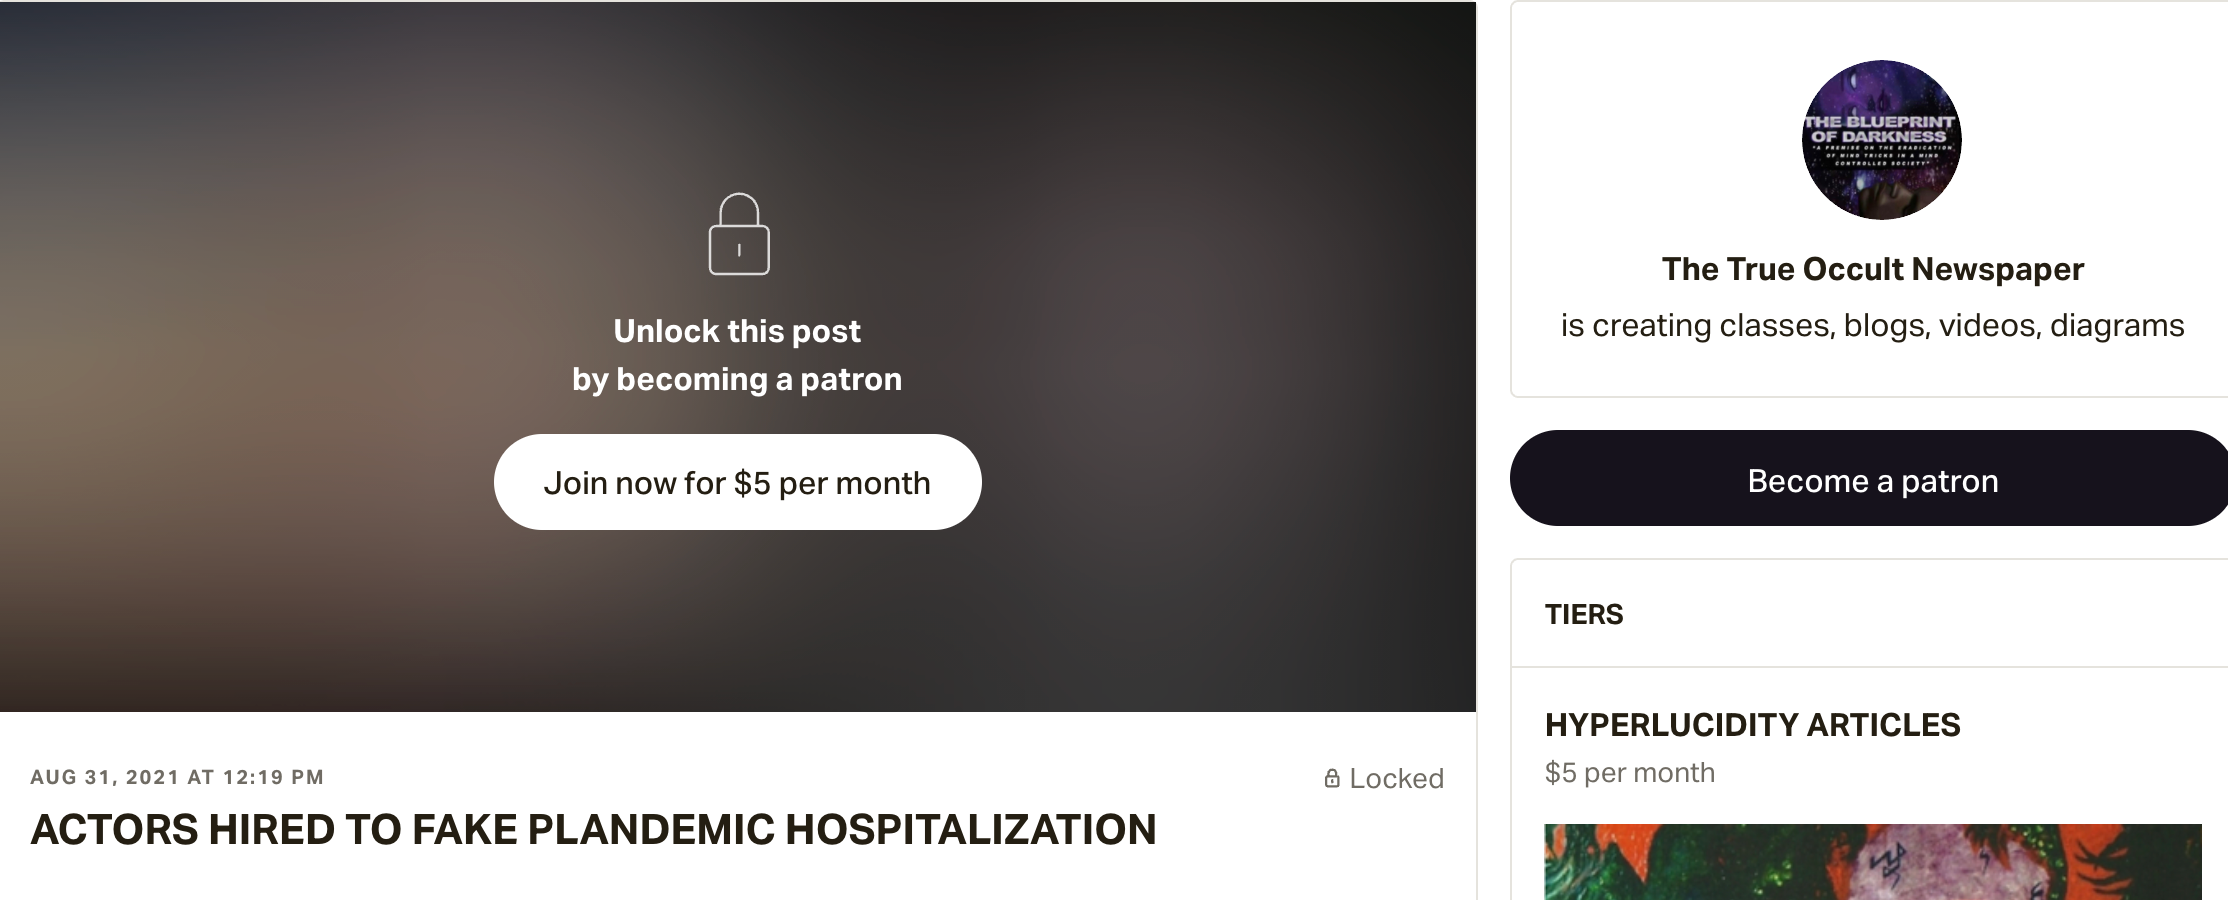The height and width of the screenshot is (900, 2228).
Task: Click the small lock icon beside Locked label
Action: click(x=1332, y=778)
